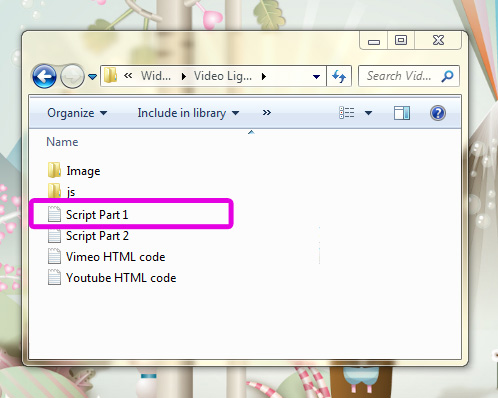Click the blue Back arrow button

point(44,76)
